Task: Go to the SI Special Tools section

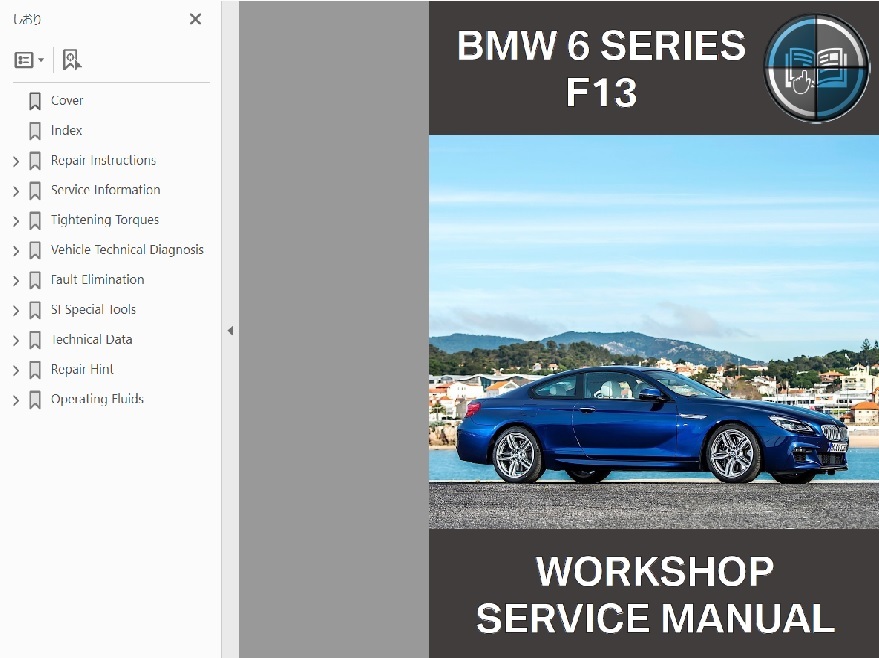Action: (x=93, y=309)
